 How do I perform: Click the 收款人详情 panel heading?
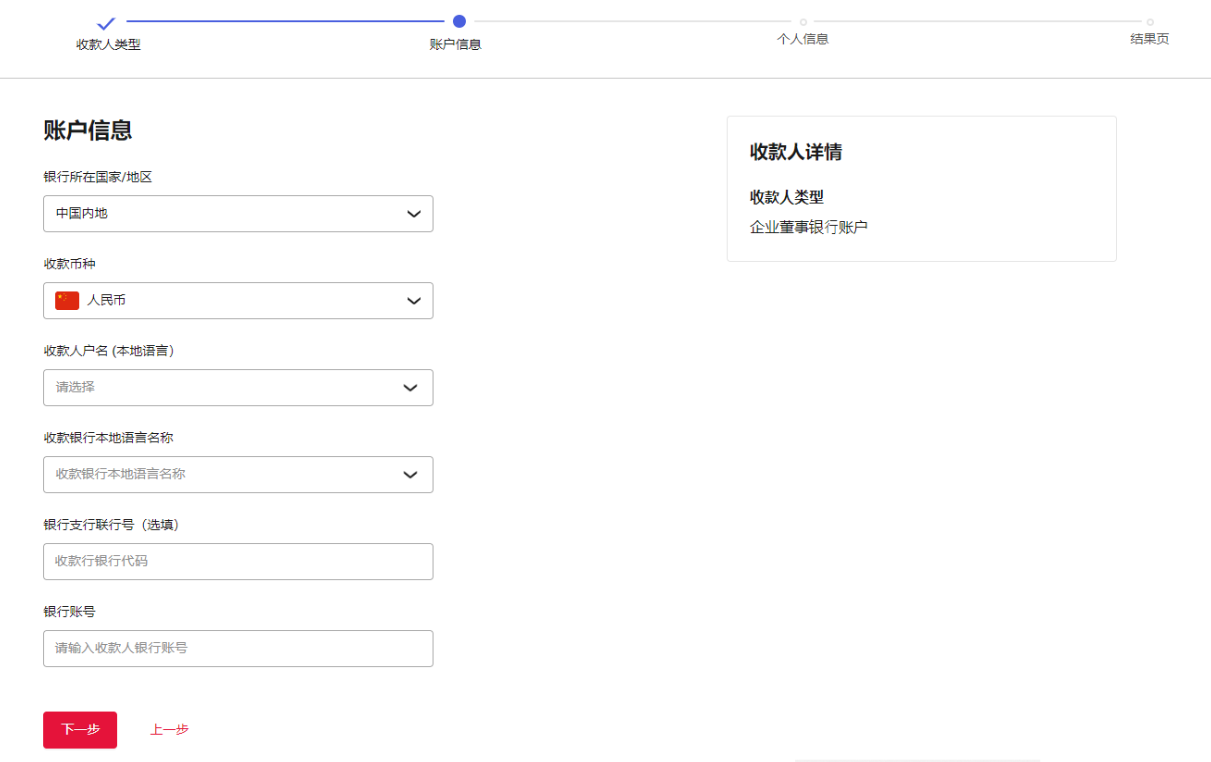(x=796, y=152)
